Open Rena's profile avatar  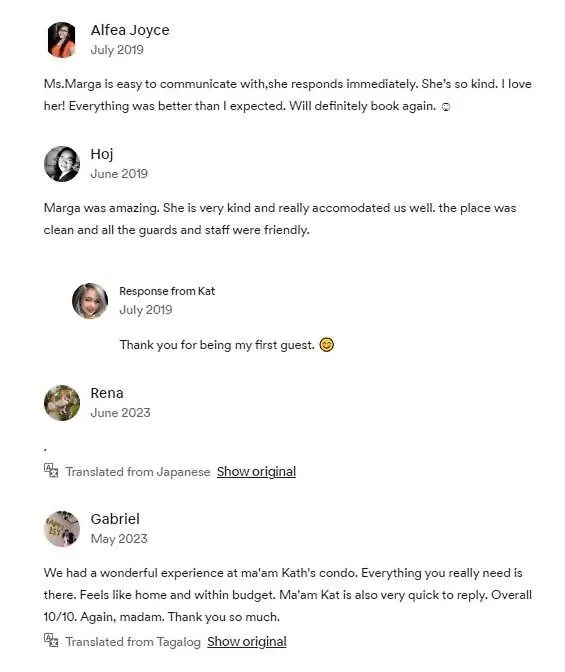coord(62,403)
